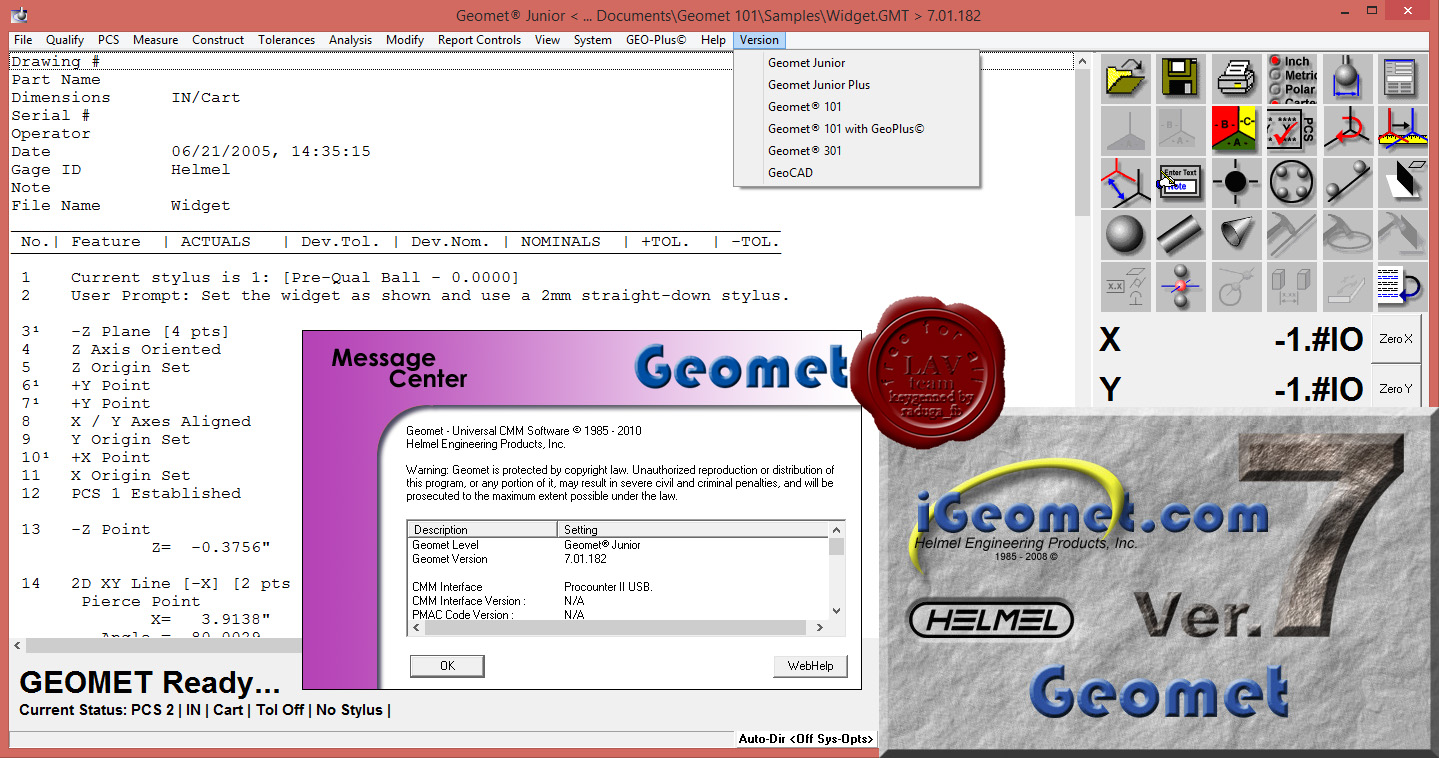Click the "Auto-Dir <Off Sys-Opts>" status entry

(806, 739)
